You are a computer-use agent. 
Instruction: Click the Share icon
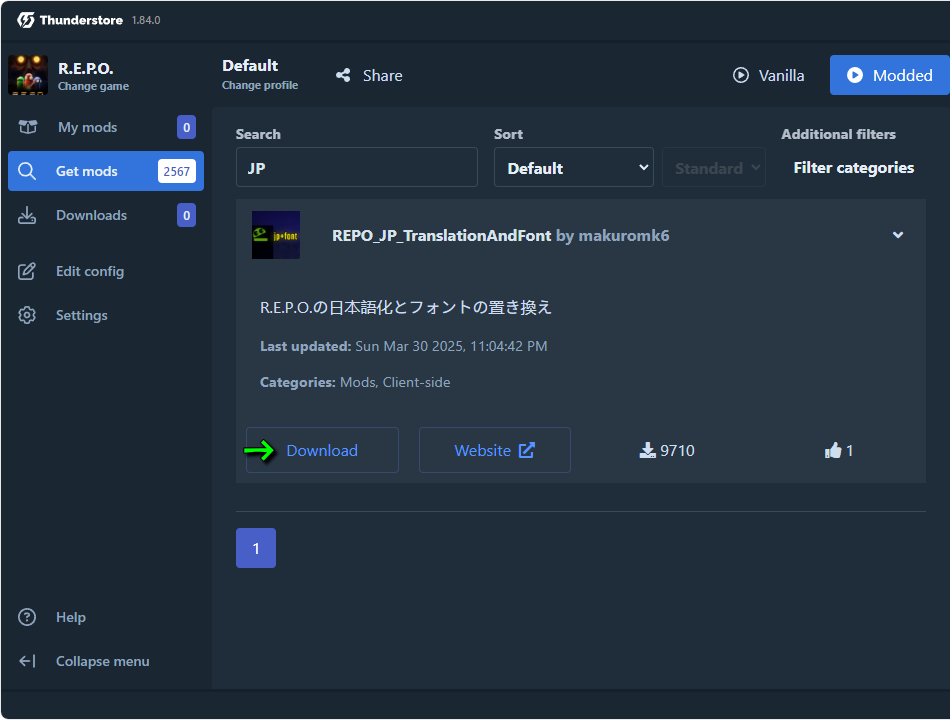coord(344,75)
